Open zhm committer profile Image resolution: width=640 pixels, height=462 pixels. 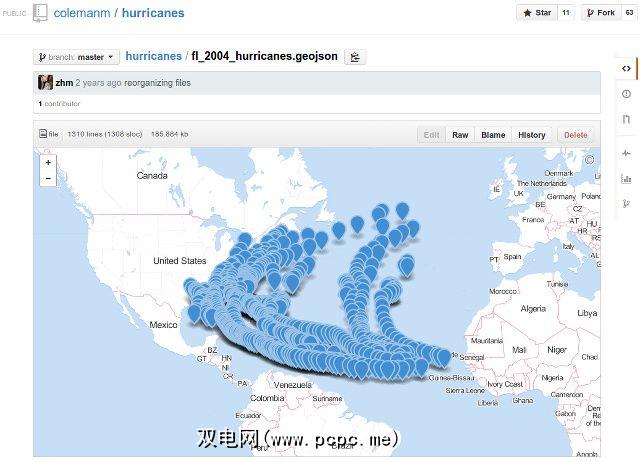pos(64,83)
